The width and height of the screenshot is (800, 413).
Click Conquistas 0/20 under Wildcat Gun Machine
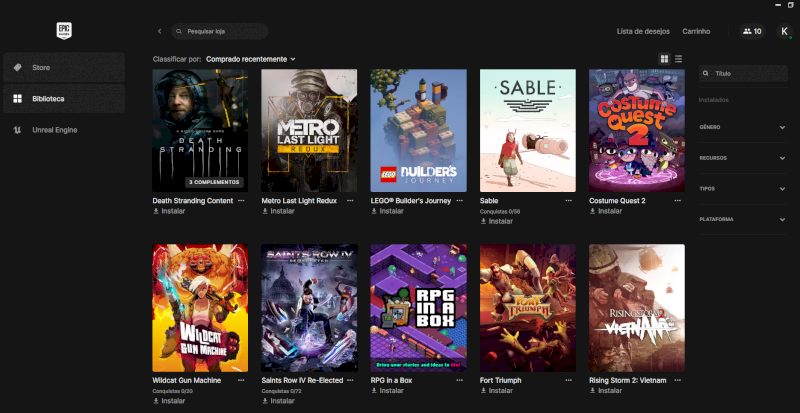(x=172, y=391)
